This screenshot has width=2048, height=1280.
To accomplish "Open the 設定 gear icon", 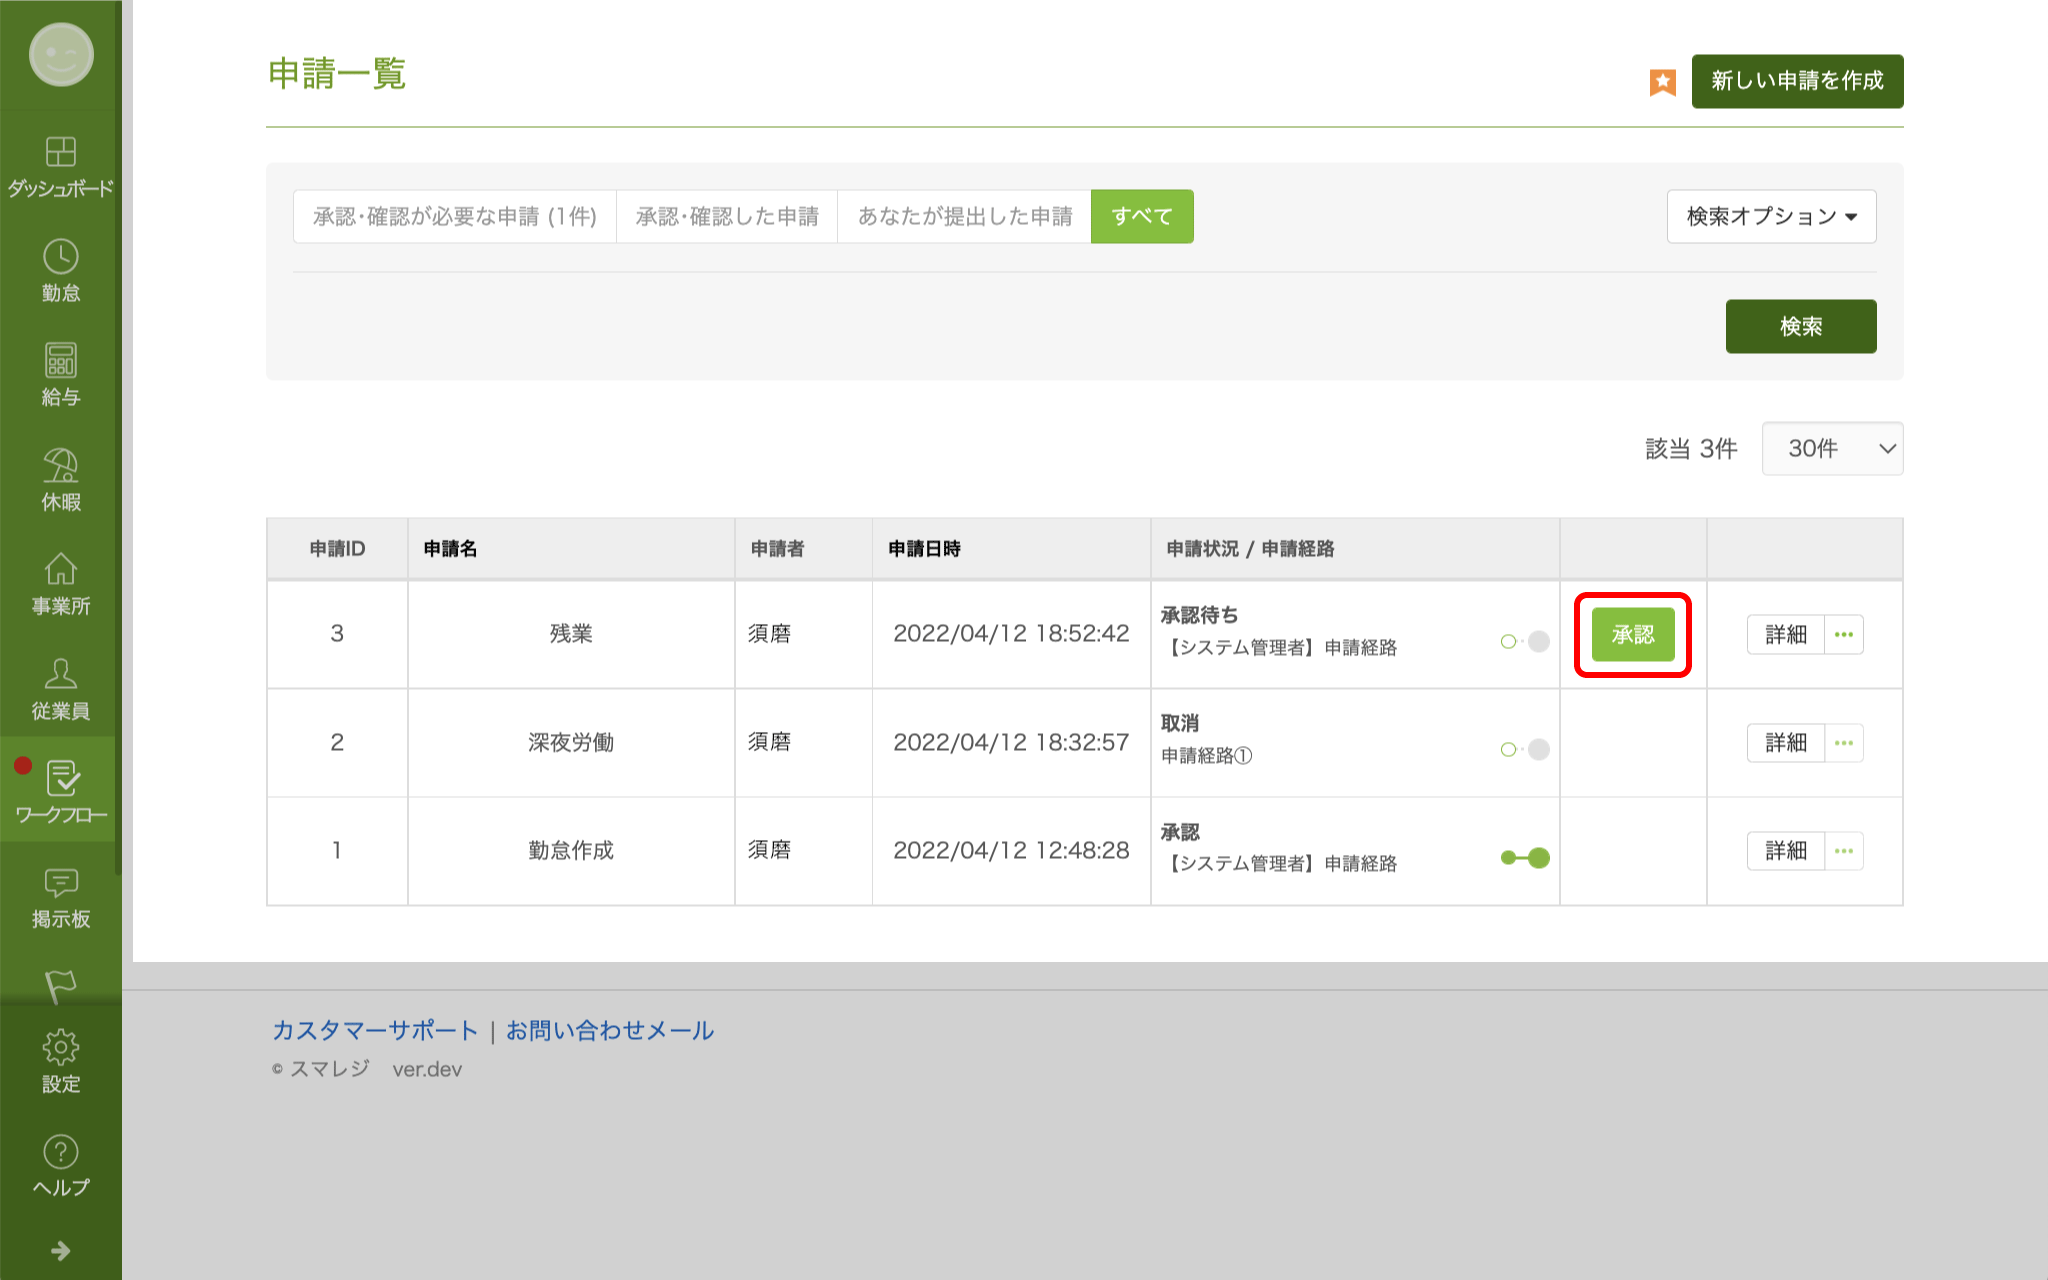I will [60, 1048].
